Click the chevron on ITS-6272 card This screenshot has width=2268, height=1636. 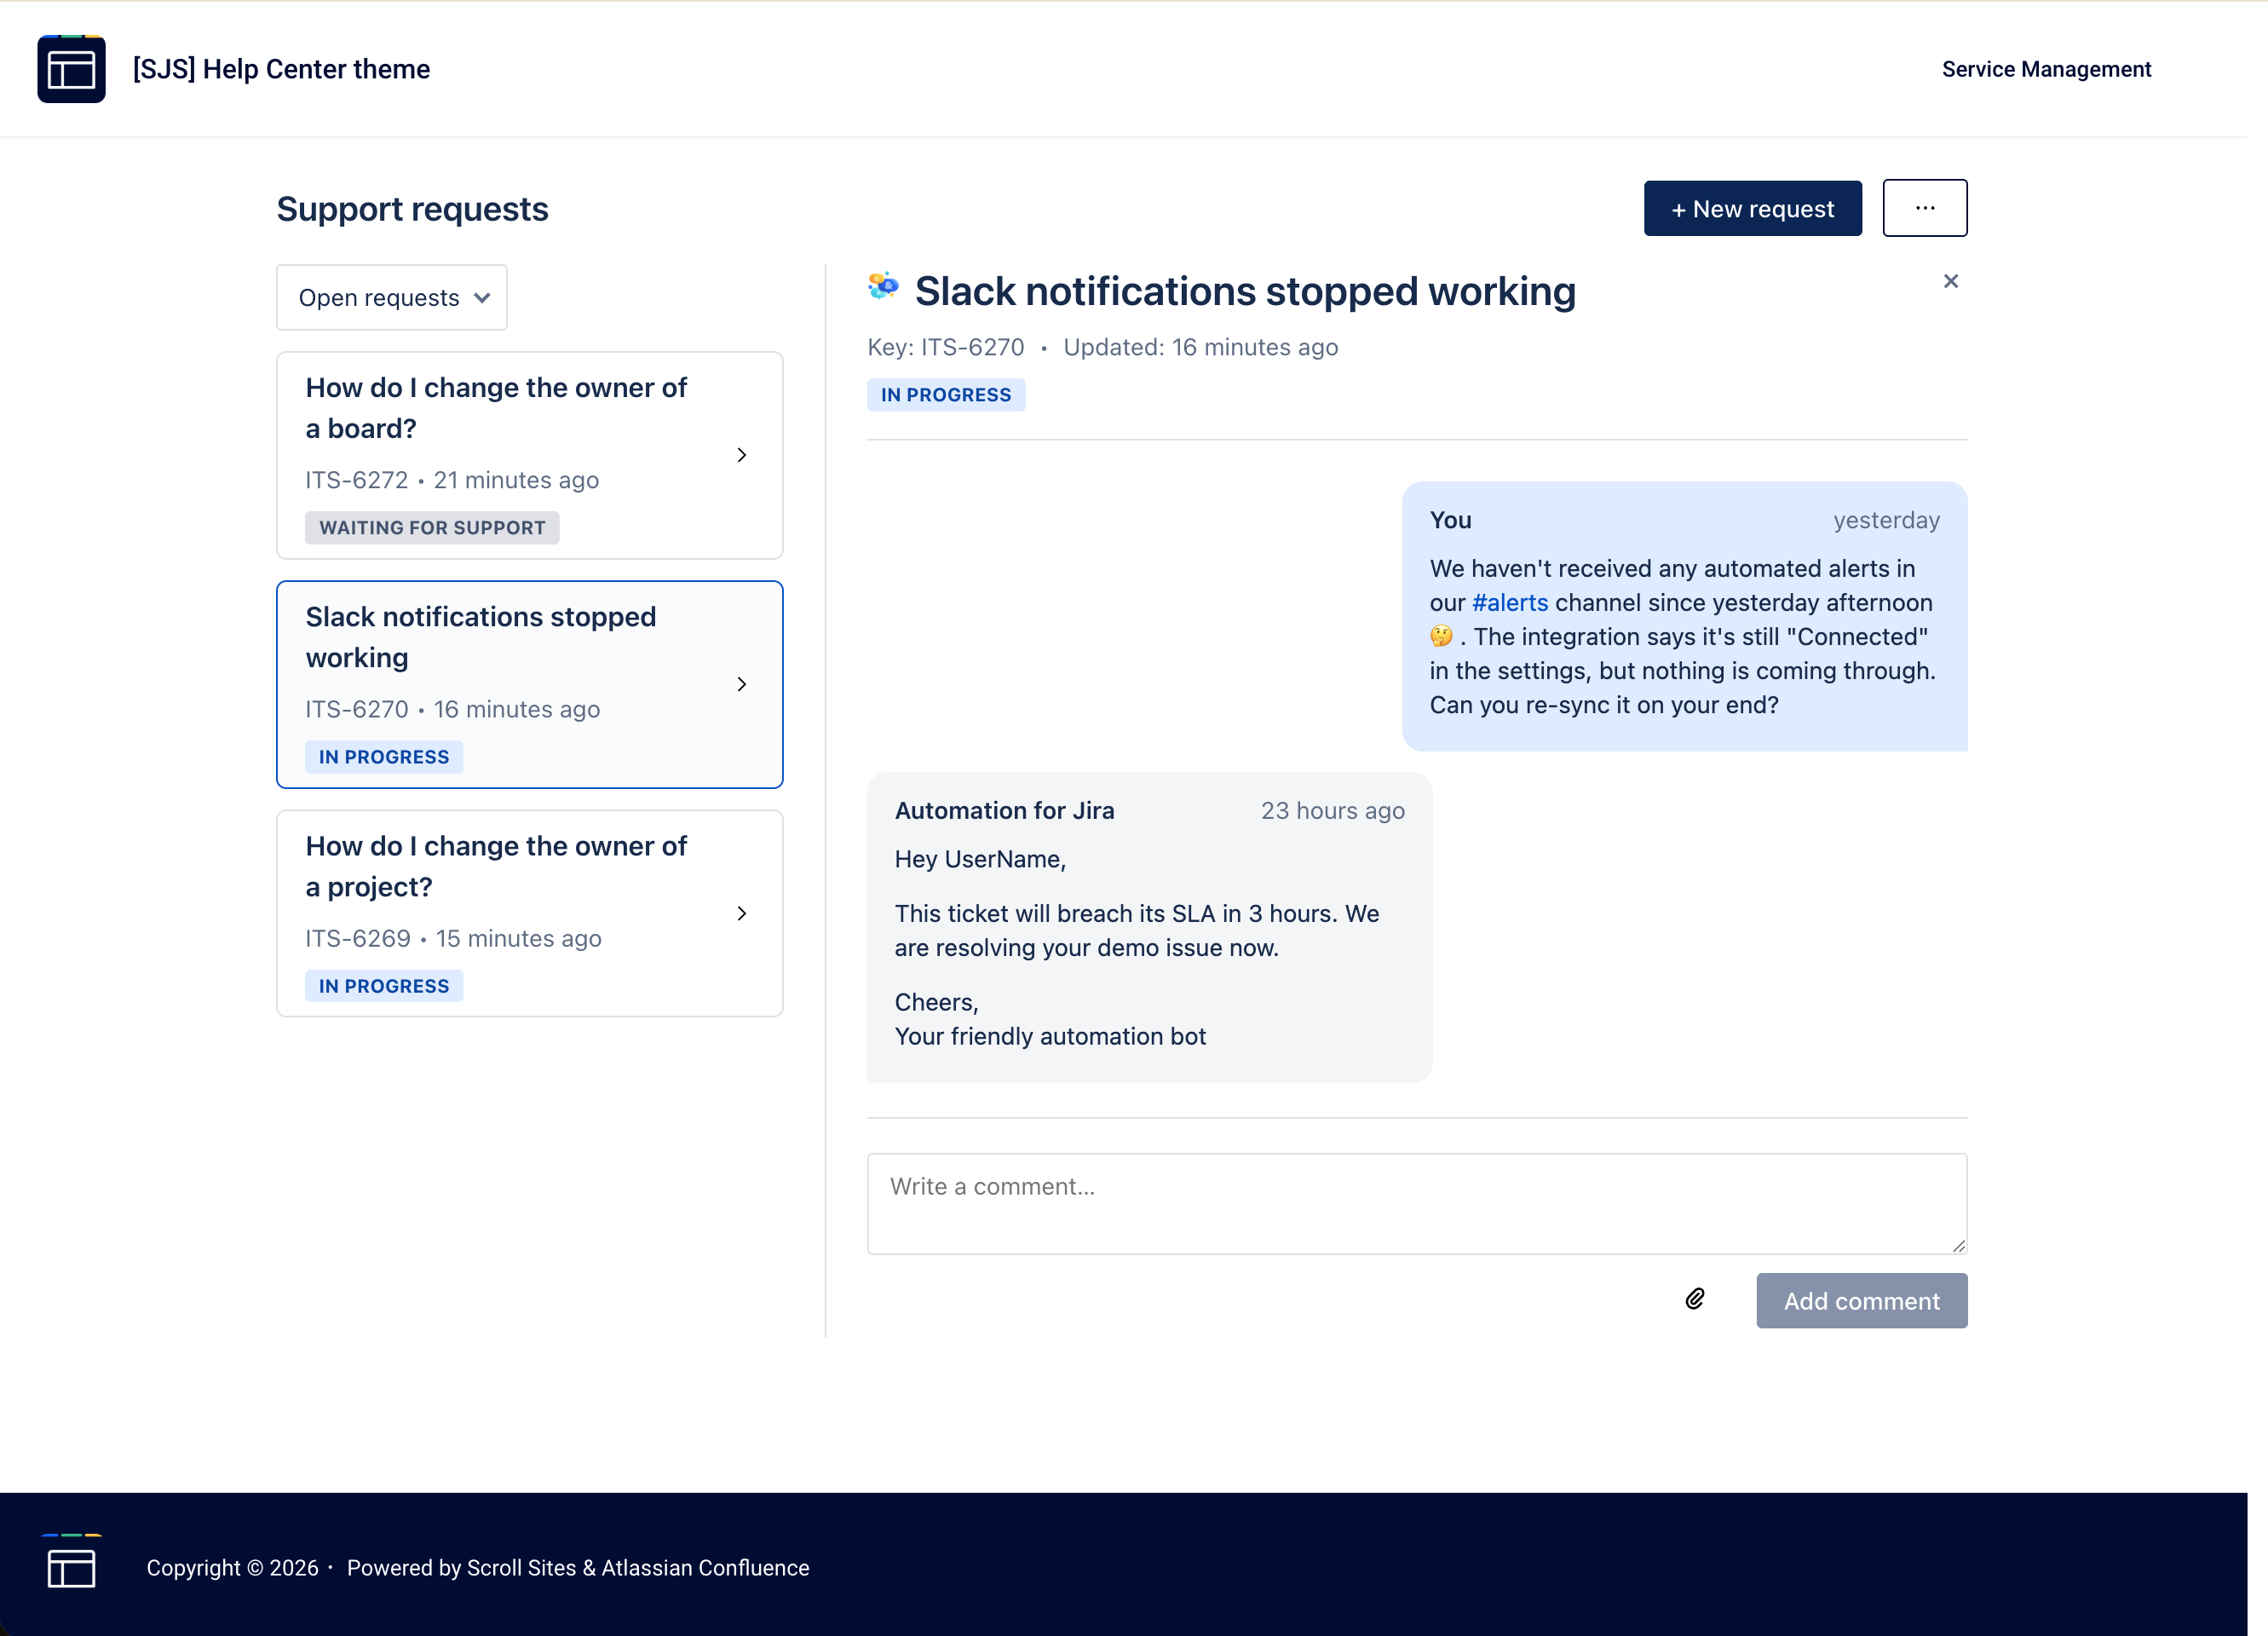(x=741, y=455)
